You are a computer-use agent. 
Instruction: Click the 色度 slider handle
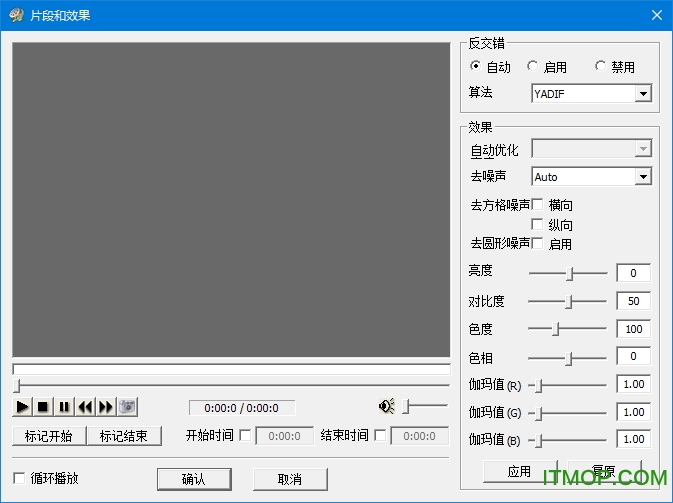(x=555, y=329)
